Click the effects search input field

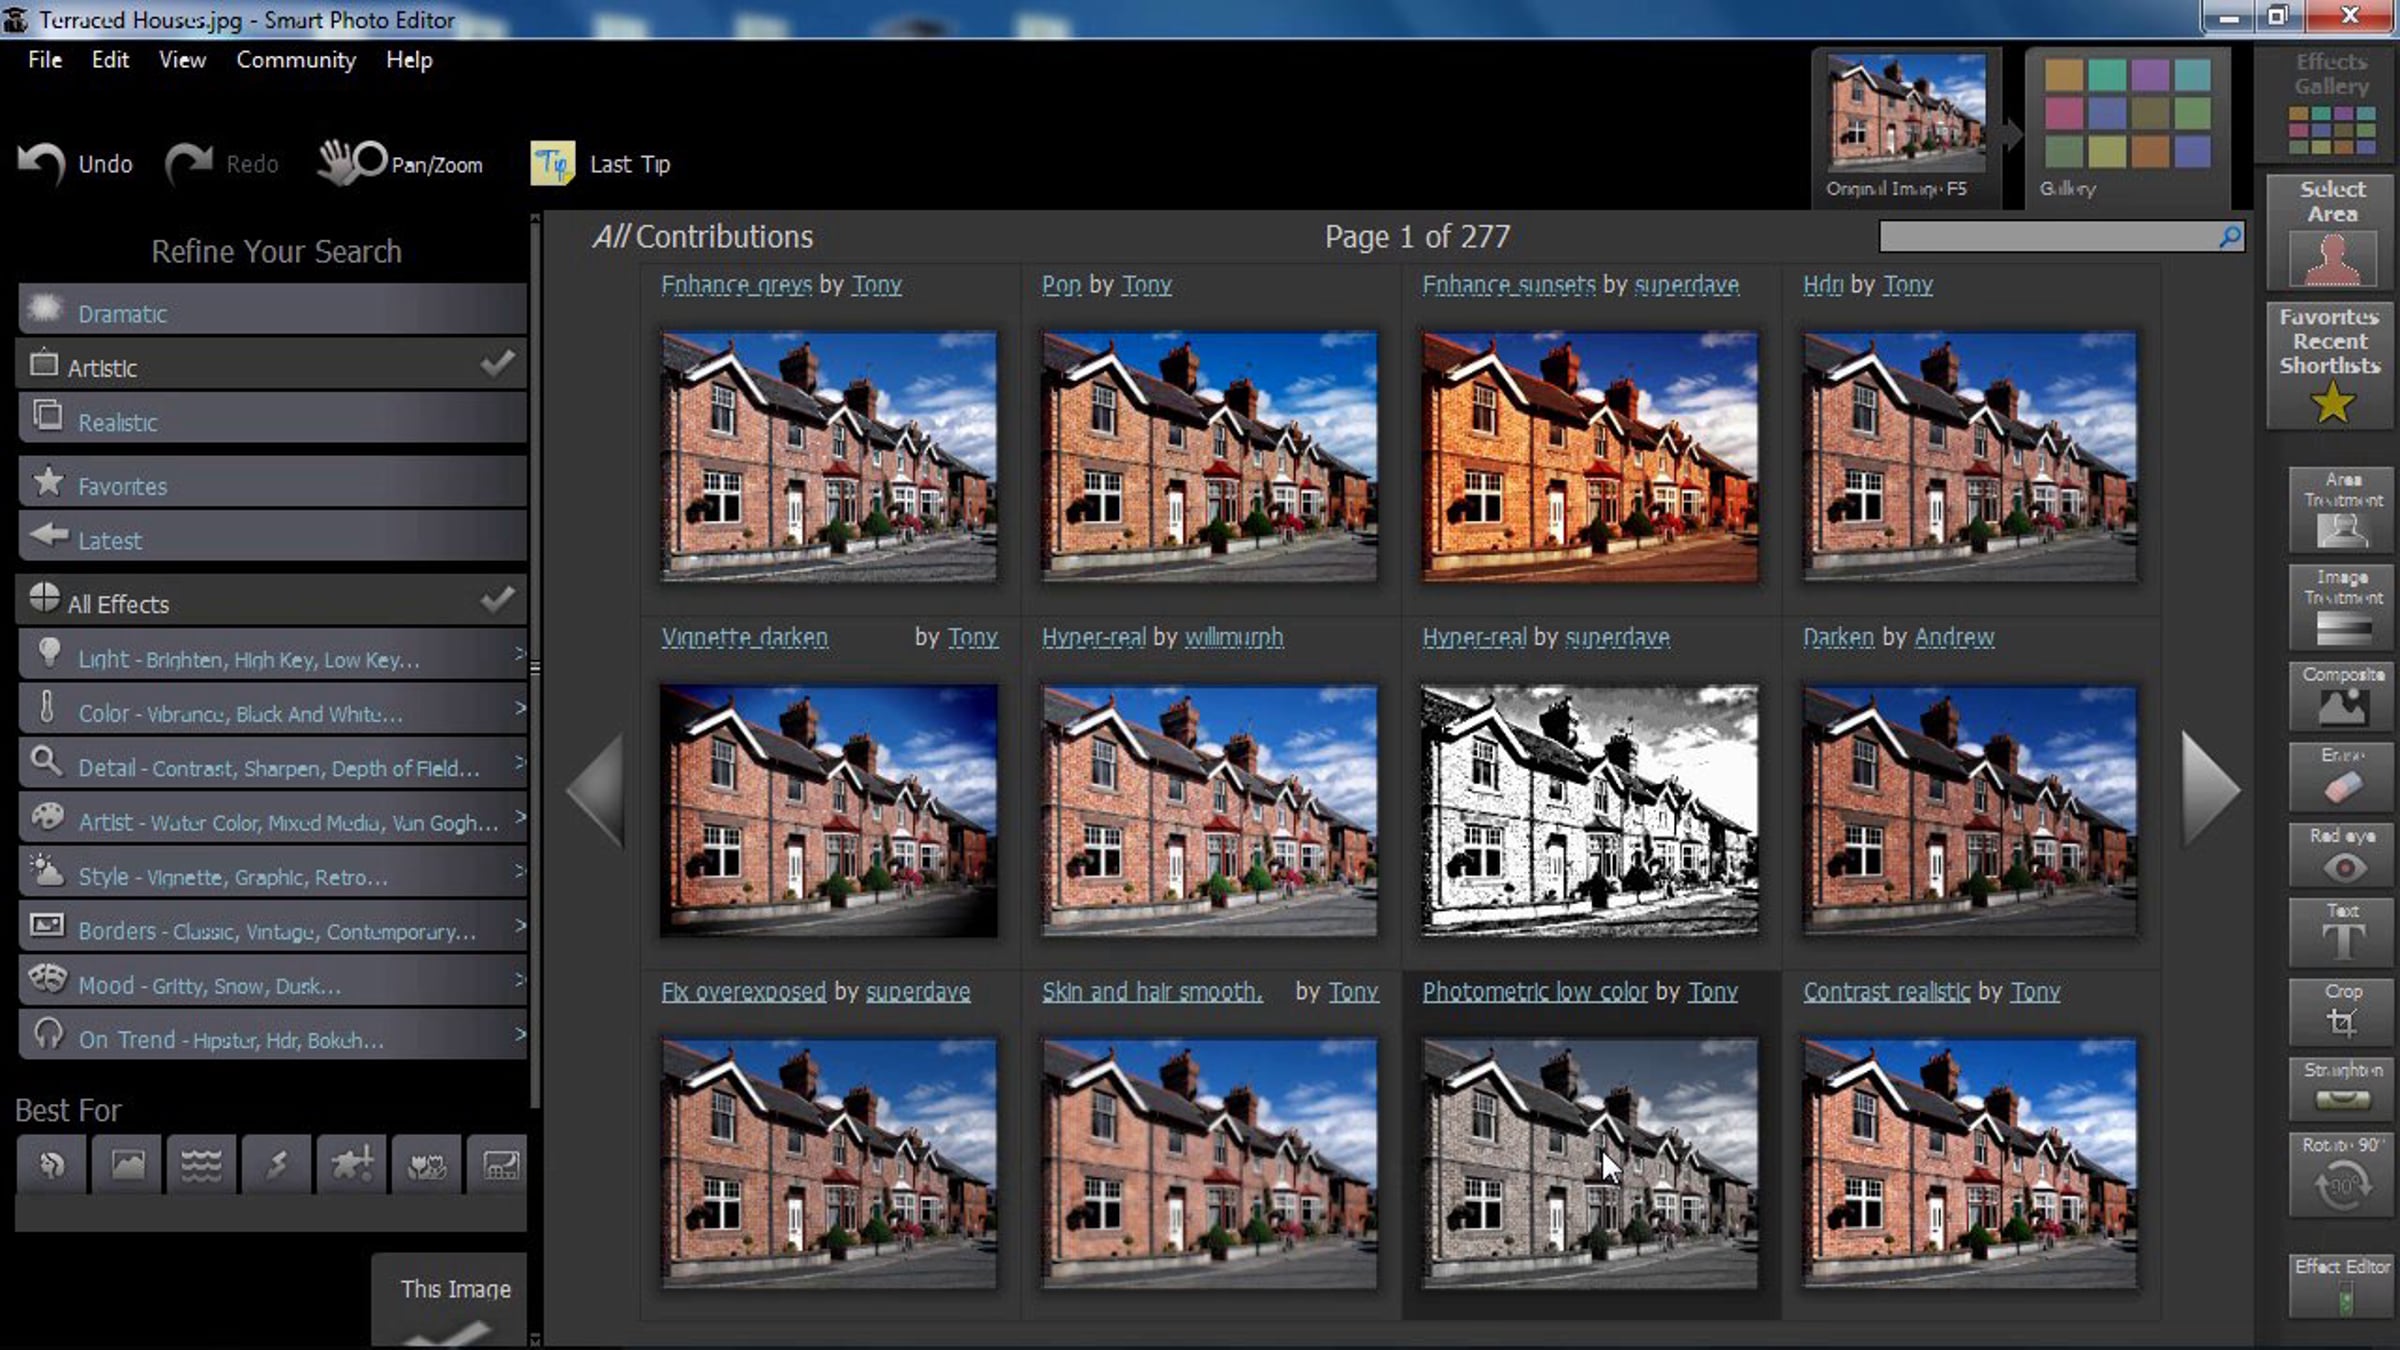[2046, 237]
